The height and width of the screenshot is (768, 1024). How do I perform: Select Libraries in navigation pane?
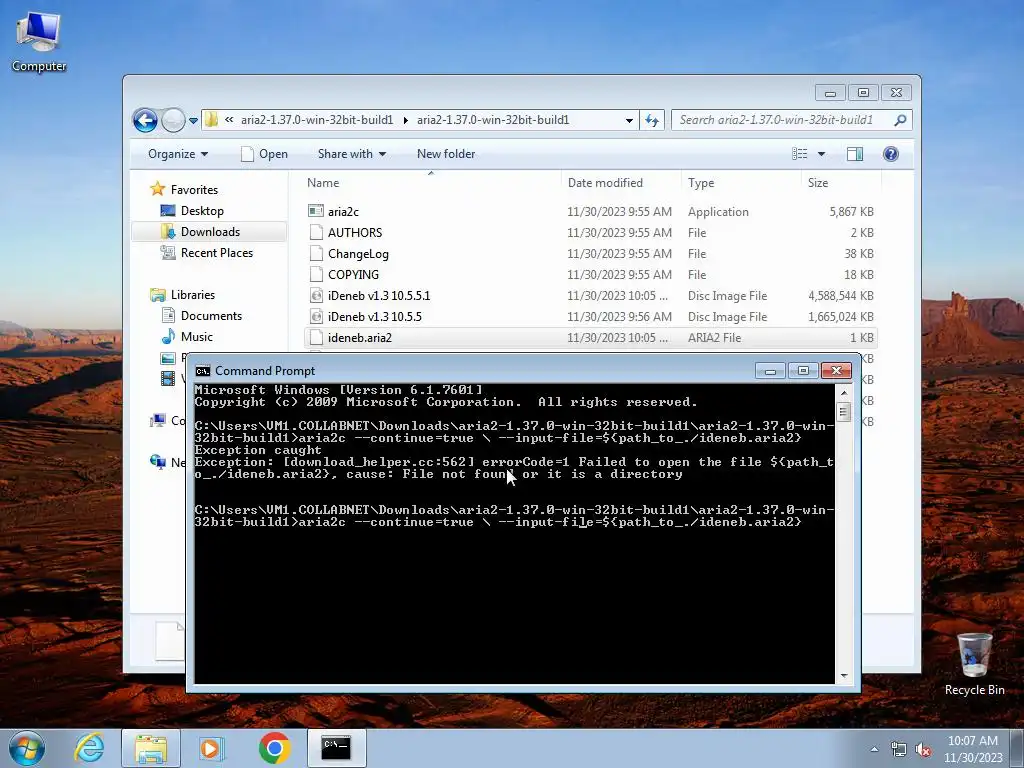(x=193, y=295)
